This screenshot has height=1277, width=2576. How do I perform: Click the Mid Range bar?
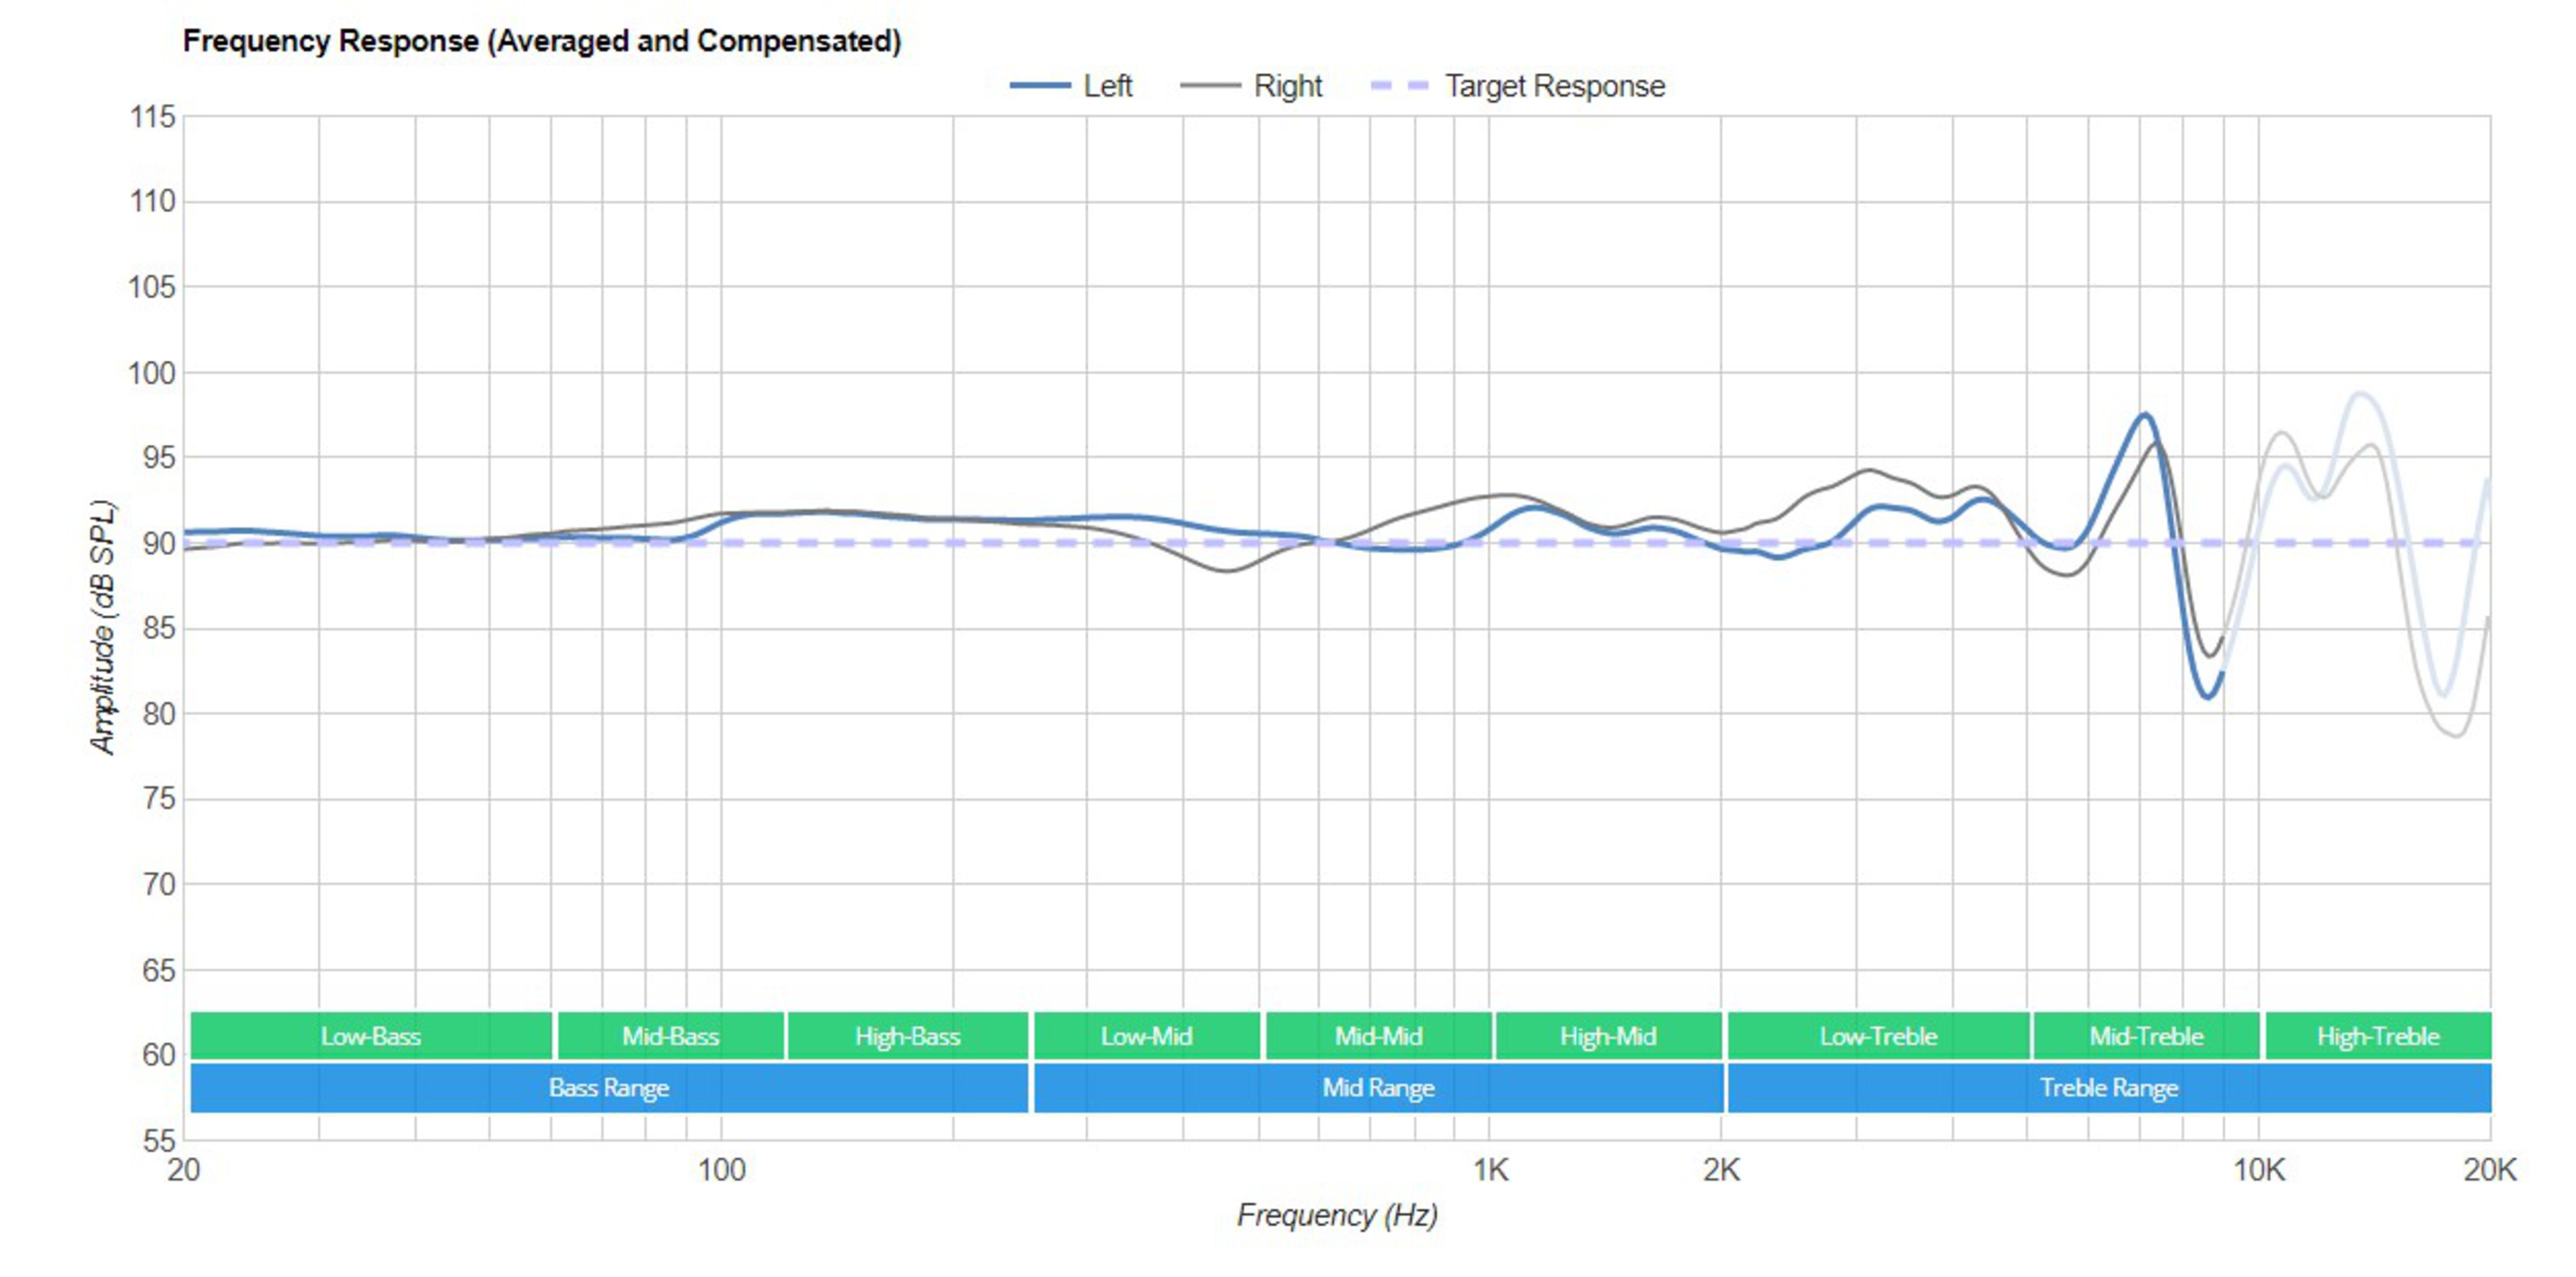coord(1378,1088)
